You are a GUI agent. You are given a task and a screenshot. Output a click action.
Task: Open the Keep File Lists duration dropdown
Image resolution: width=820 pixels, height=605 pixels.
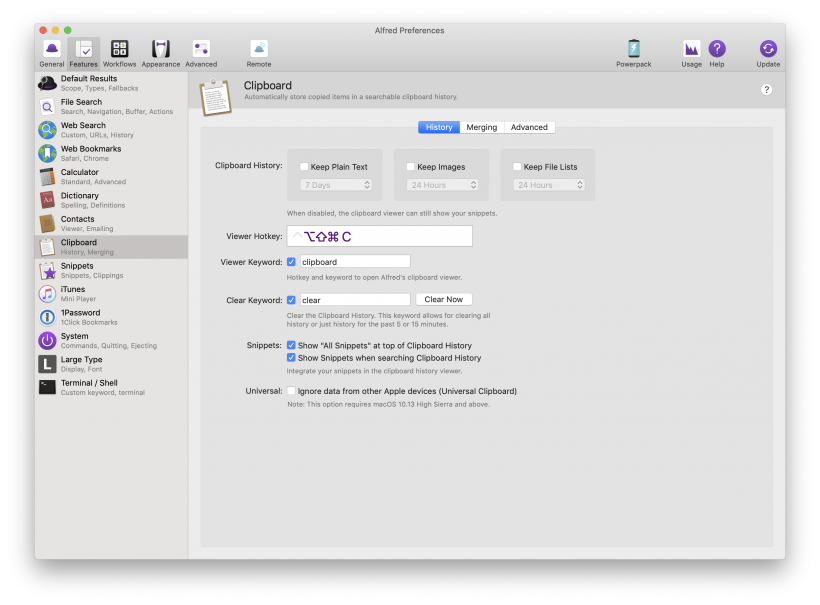click(x=549, y=185)
